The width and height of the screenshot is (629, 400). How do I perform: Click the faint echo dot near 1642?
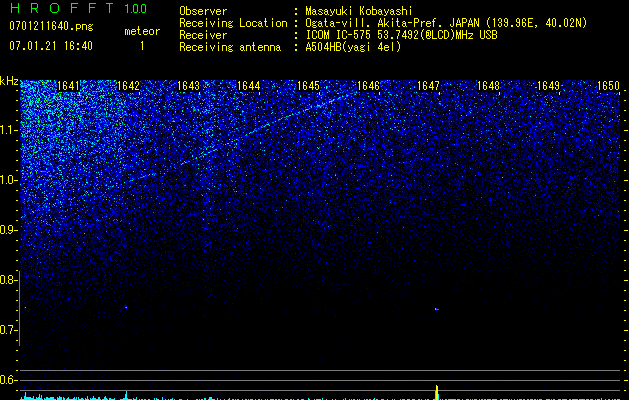point(126,307)
